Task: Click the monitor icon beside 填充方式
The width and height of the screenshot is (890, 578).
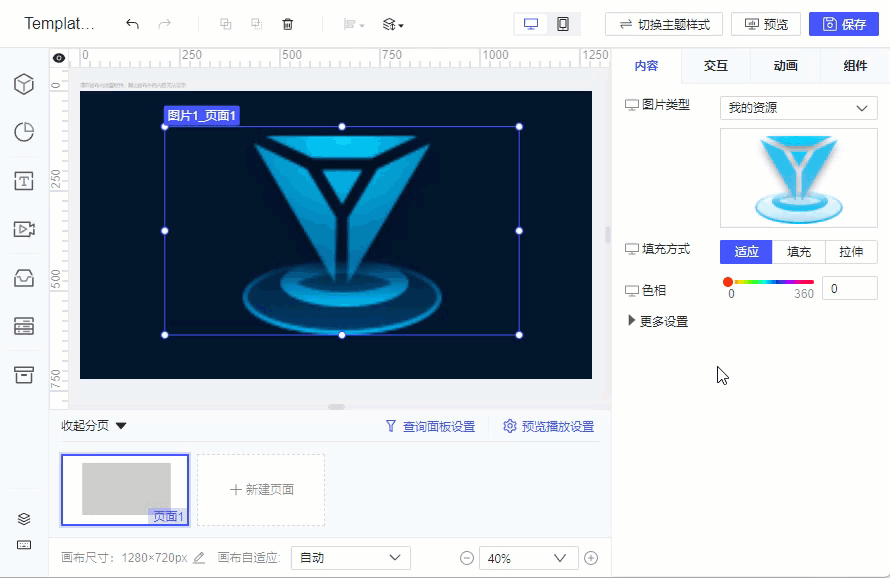Action: pyautogui.click(x=631, y=249)
